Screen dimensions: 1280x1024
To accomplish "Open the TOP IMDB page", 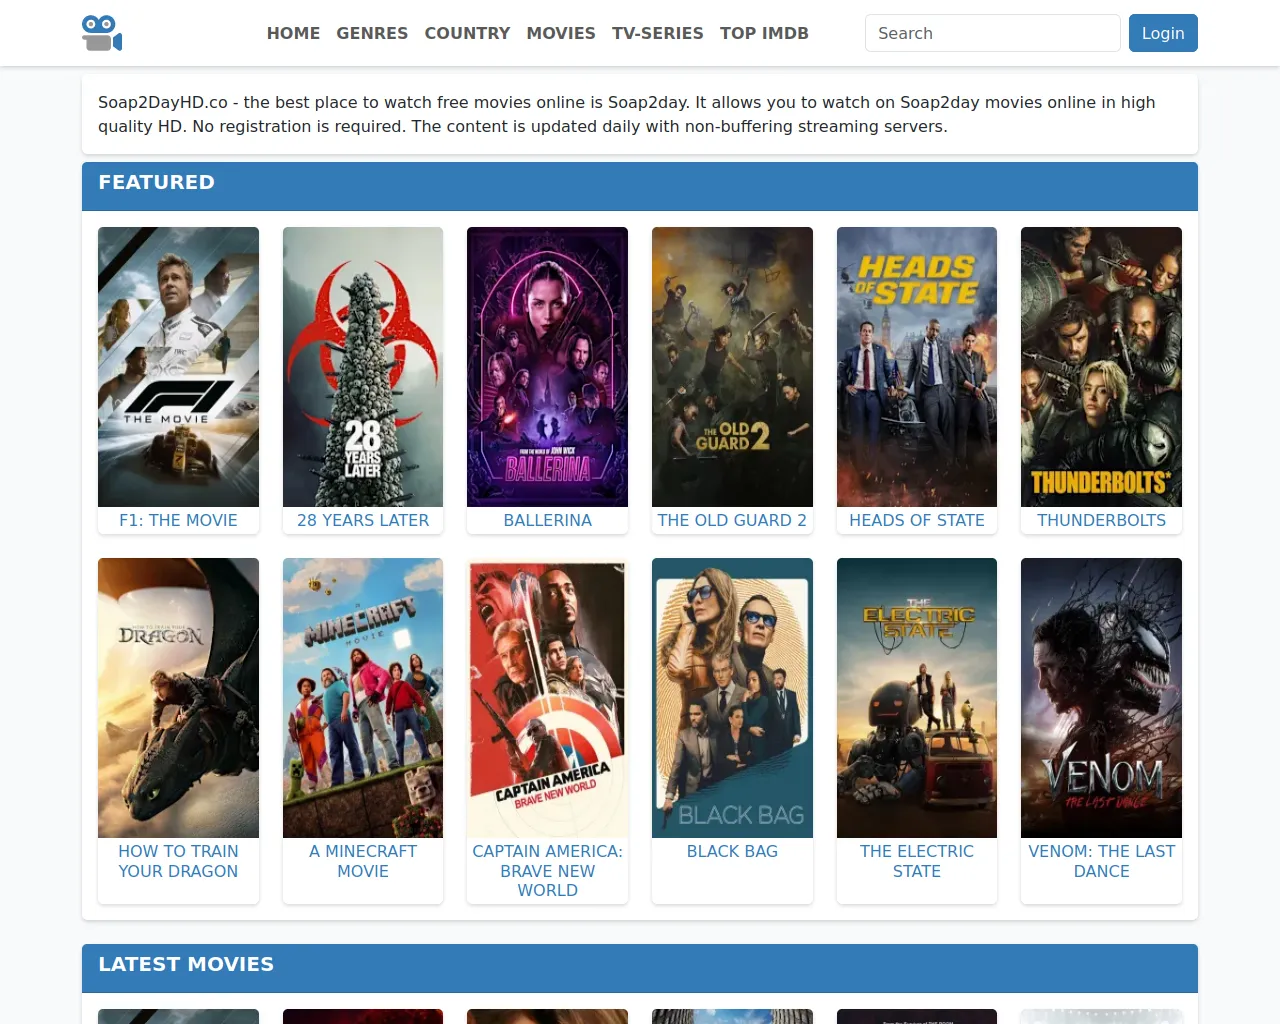I will 764,33.
